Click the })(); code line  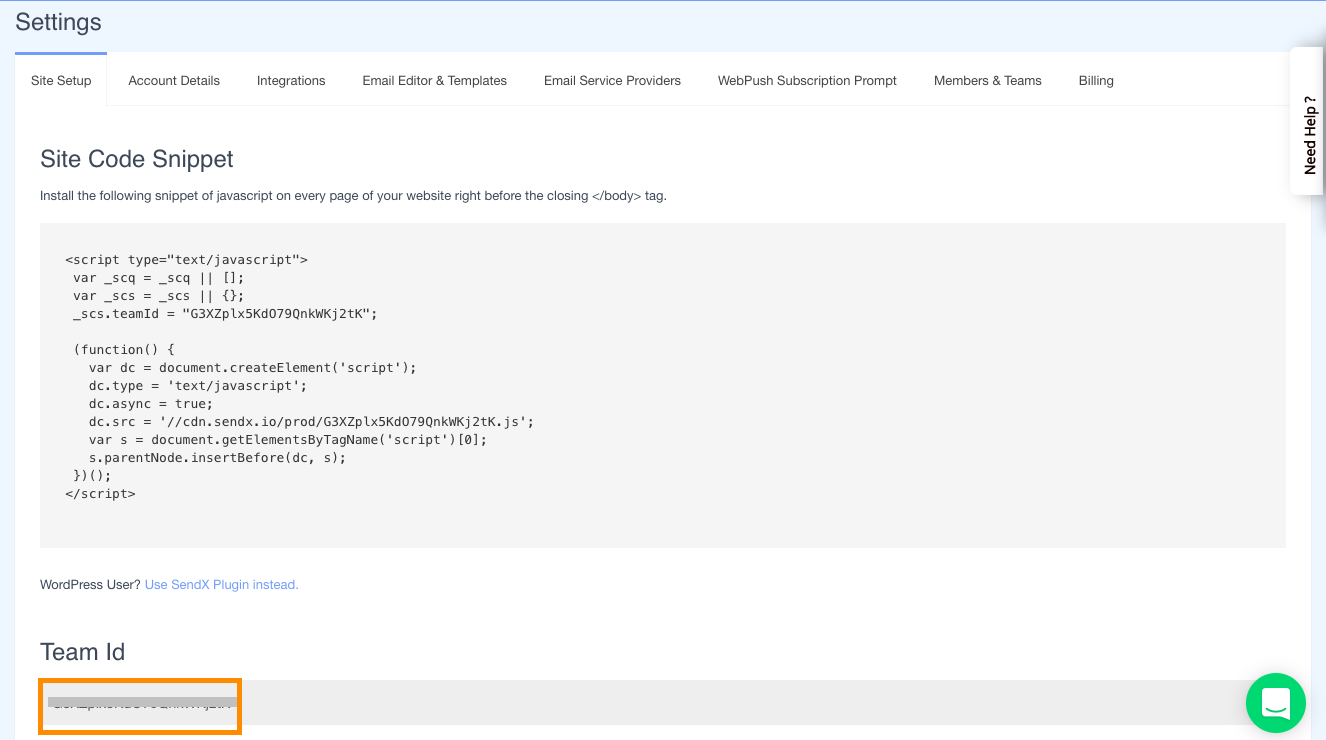pyautogui.click(x=92, y=476)
